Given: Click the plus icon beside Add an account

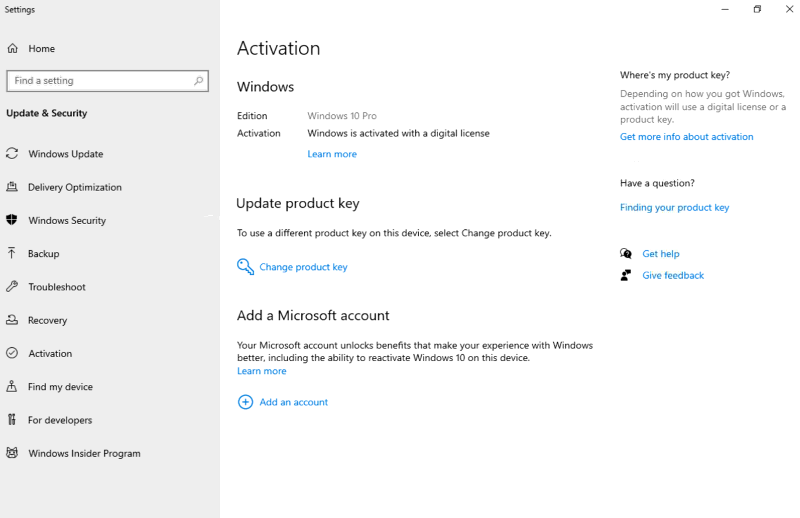Looking at the screenshot, I should click(x=245, y=402).
